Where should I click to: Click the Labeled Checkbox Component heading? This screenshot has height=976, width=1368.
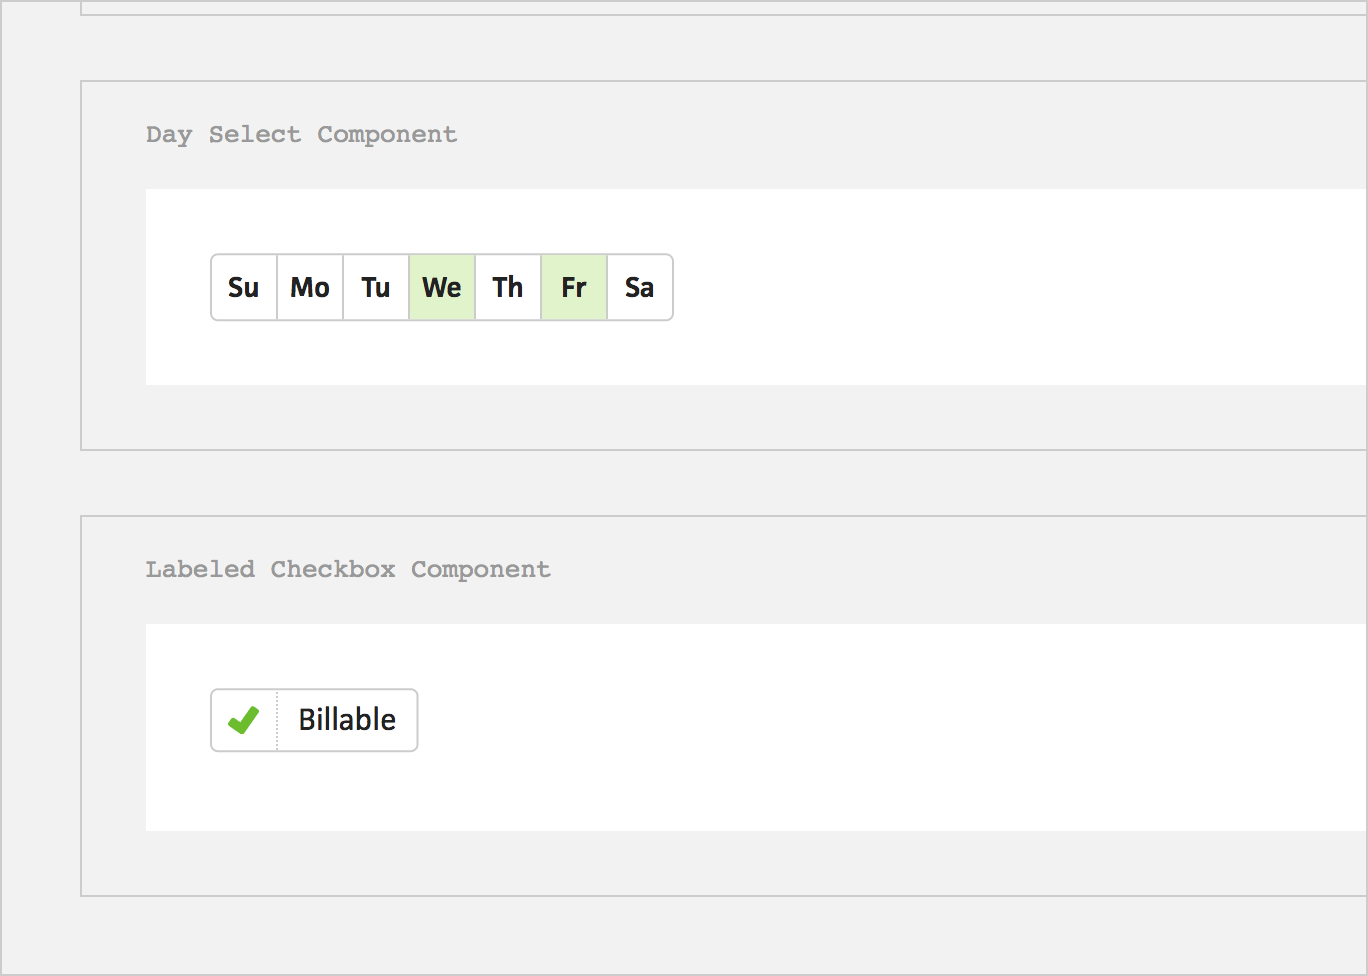coord(348,570)
